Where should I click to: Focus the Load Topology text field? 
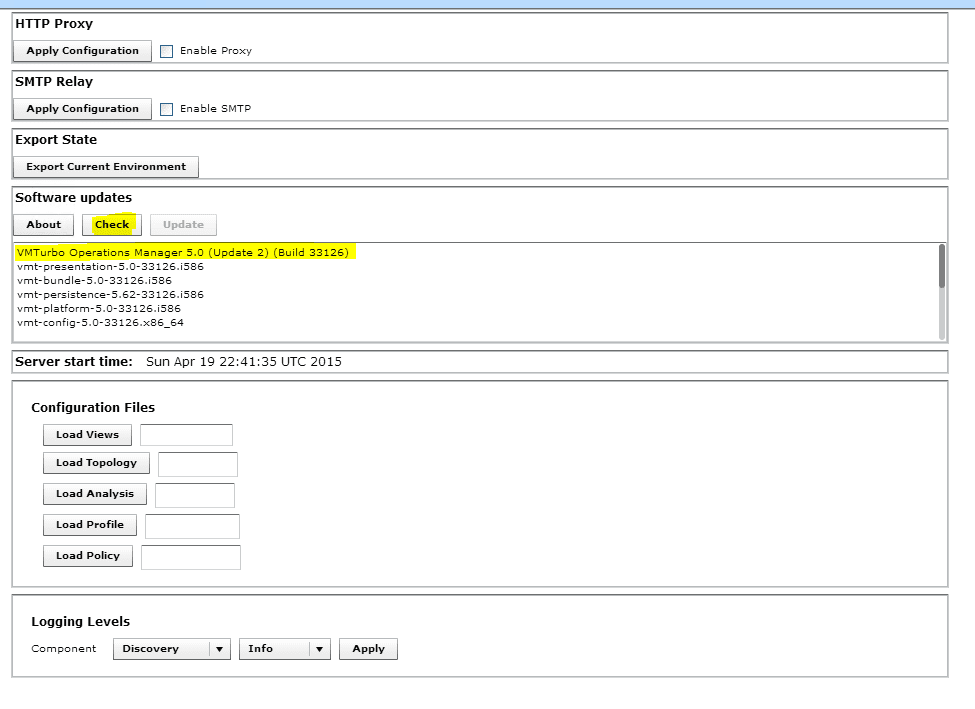[x=198, y=464]
